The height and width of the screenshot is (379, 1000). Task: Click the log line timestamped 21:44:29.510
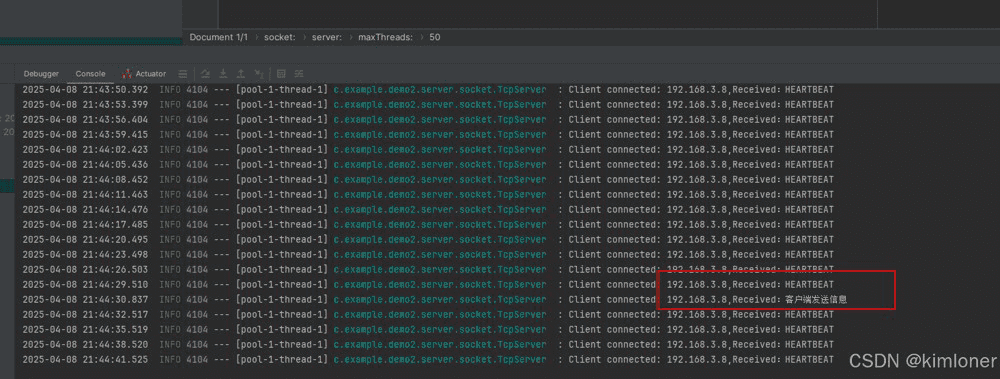428,285
